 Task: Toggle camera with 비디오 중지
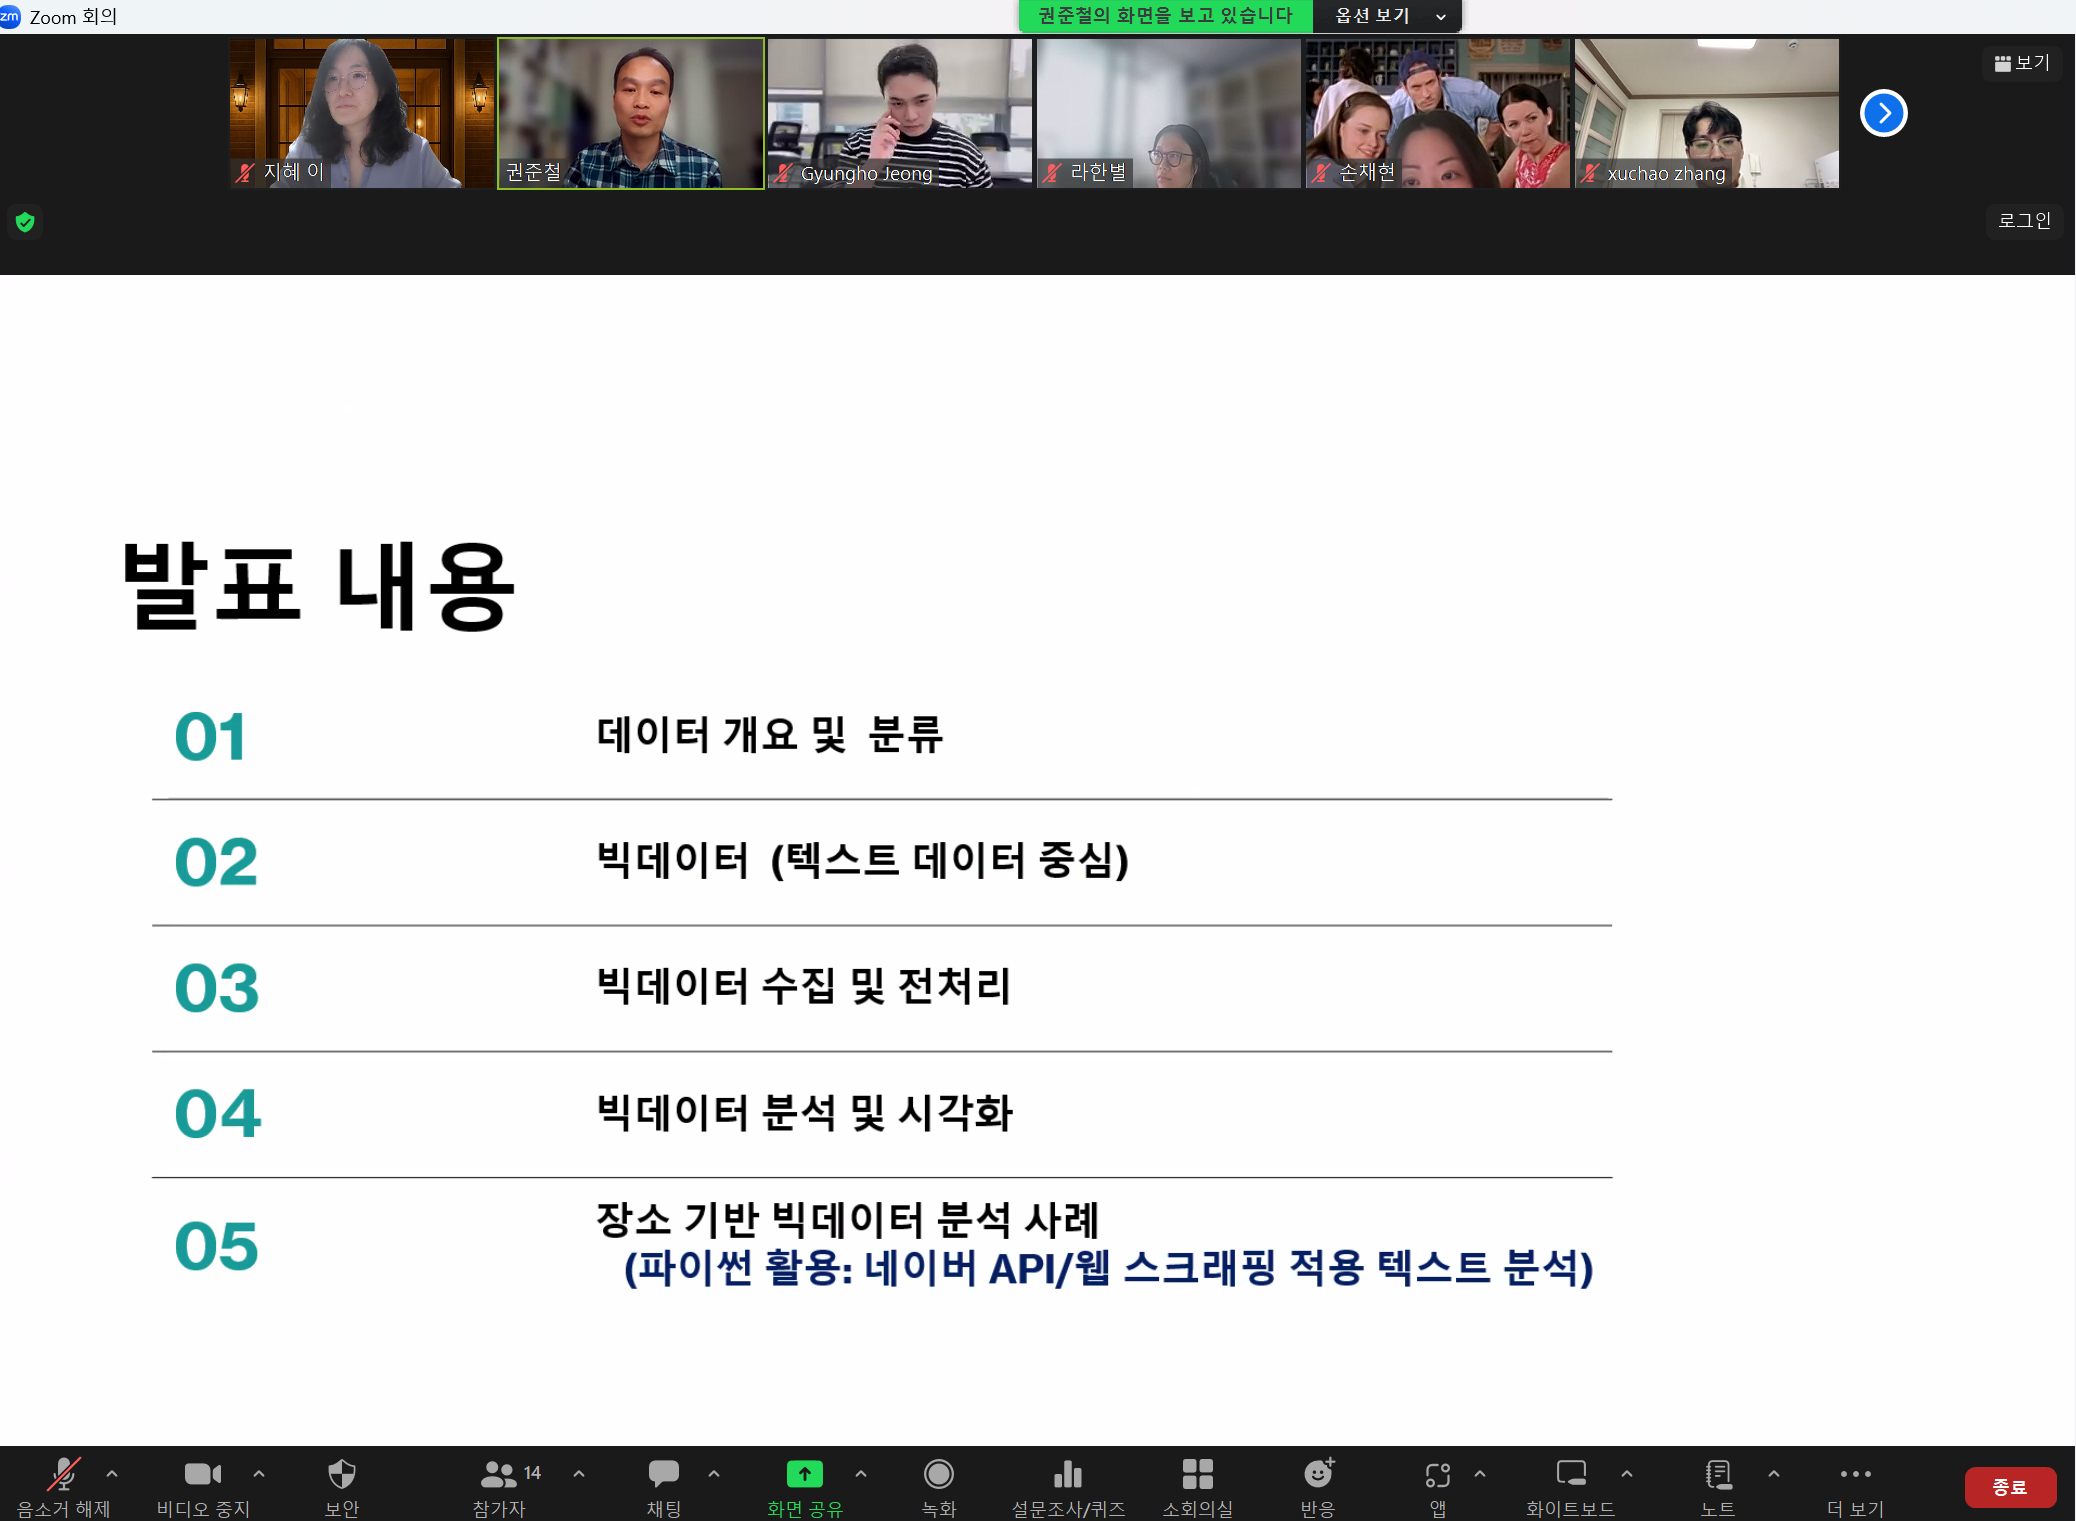tap(202, 1474)
